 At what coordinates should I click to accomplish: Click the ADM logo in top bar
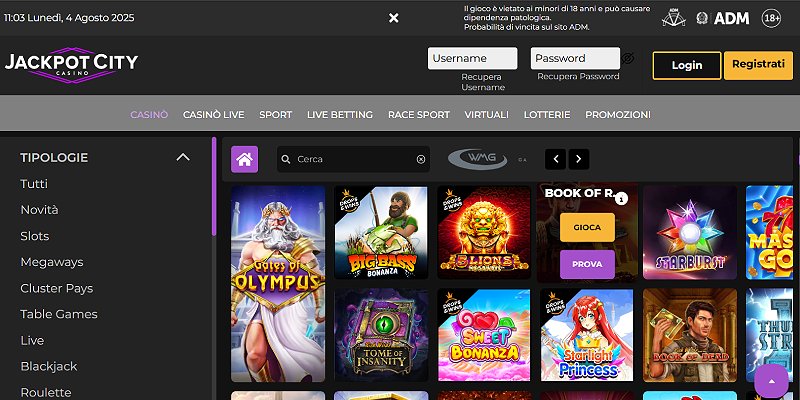click(x=731, y=18)
